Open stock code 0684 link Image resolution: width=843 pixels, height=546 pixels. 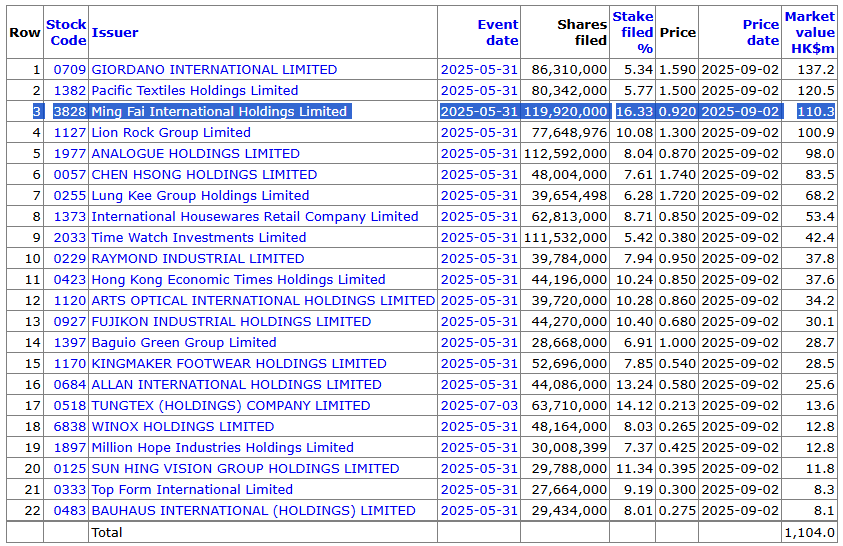point(70,384)
